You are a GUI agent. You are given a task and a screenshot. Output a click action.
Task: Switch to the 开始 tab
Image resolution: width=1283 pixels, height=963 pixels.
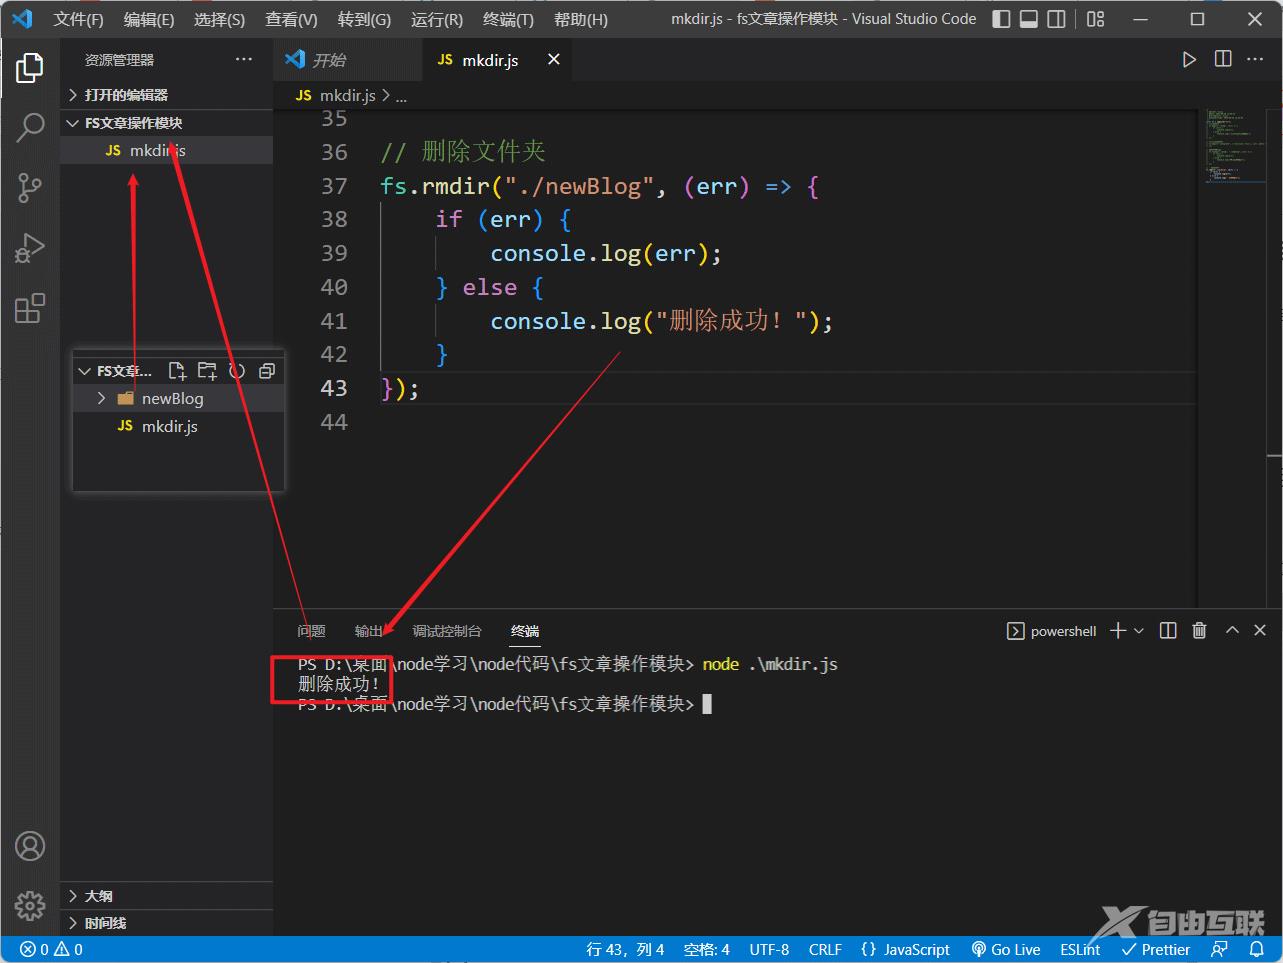(347, 60)
